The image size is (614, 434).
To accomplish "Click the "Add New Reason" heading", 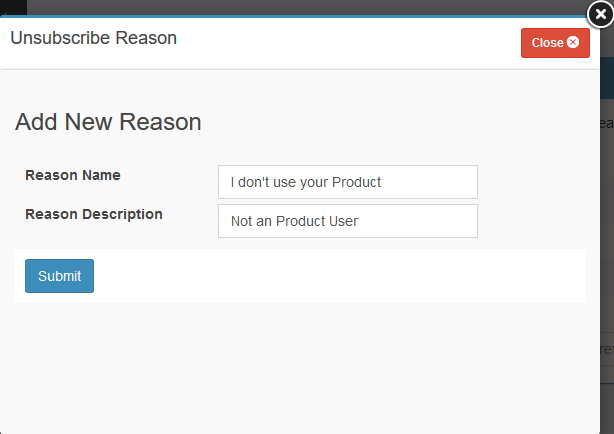I will click(x=108, y=122).
